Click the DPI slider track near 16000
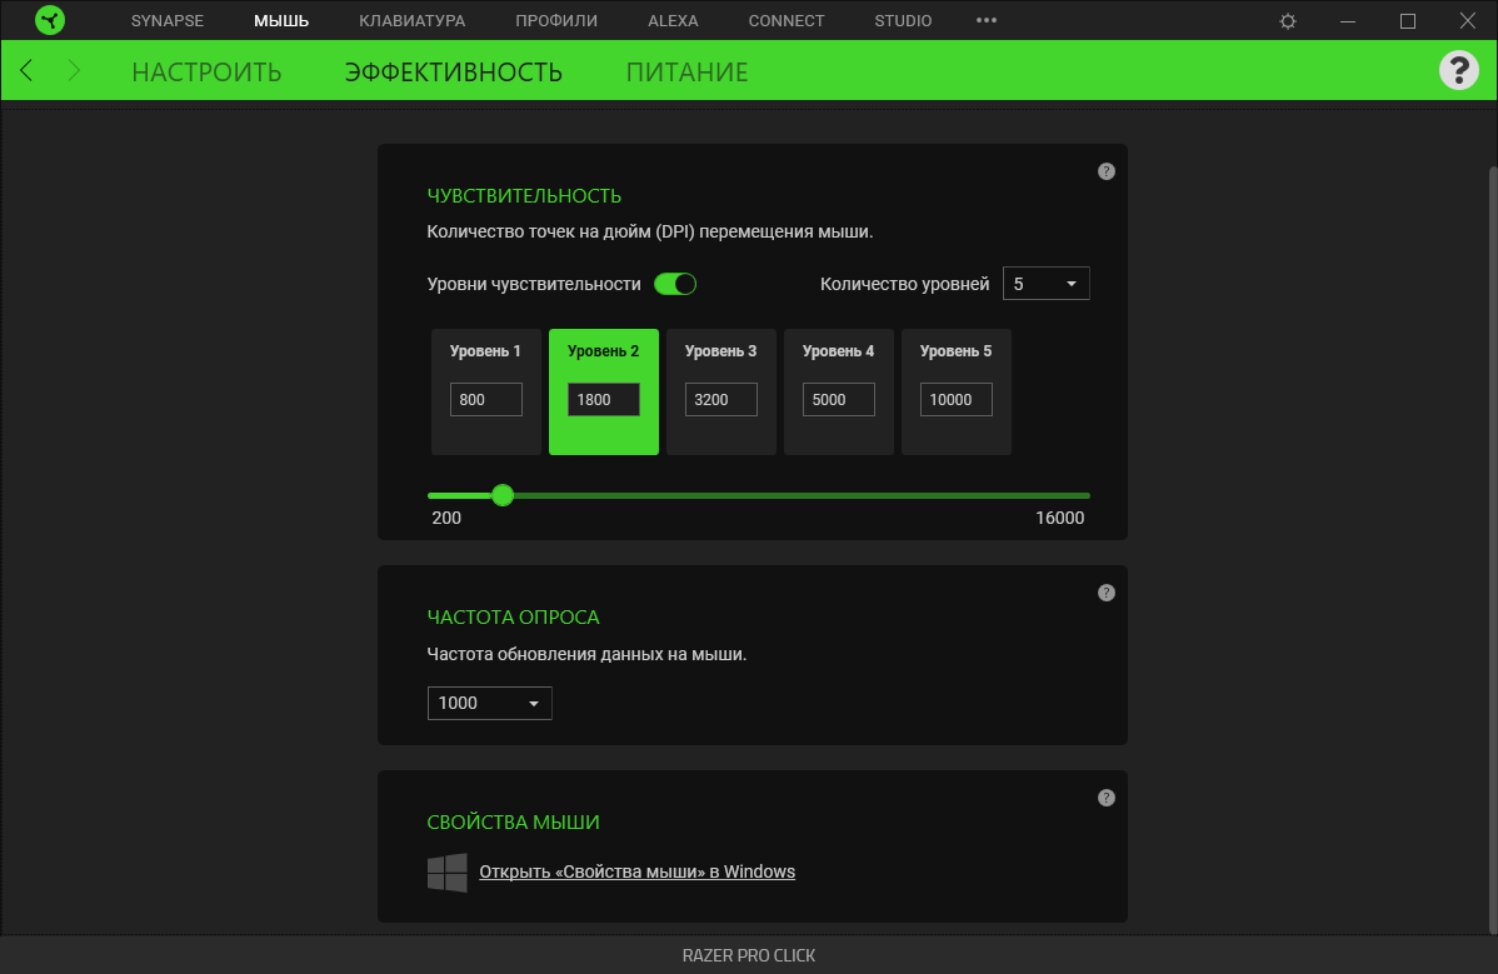1498x974 pixels. coord(1083,495)
